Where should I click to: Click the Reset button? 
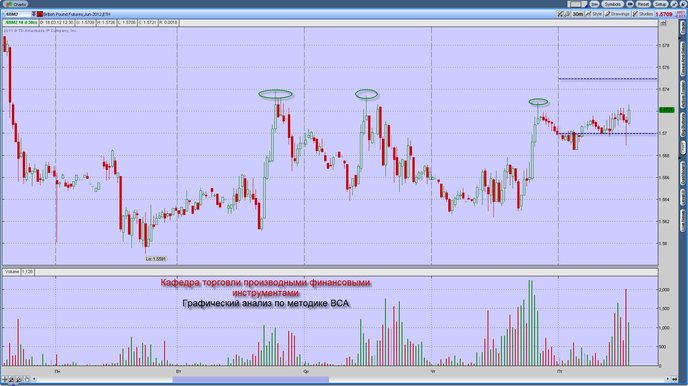(643, 4)
